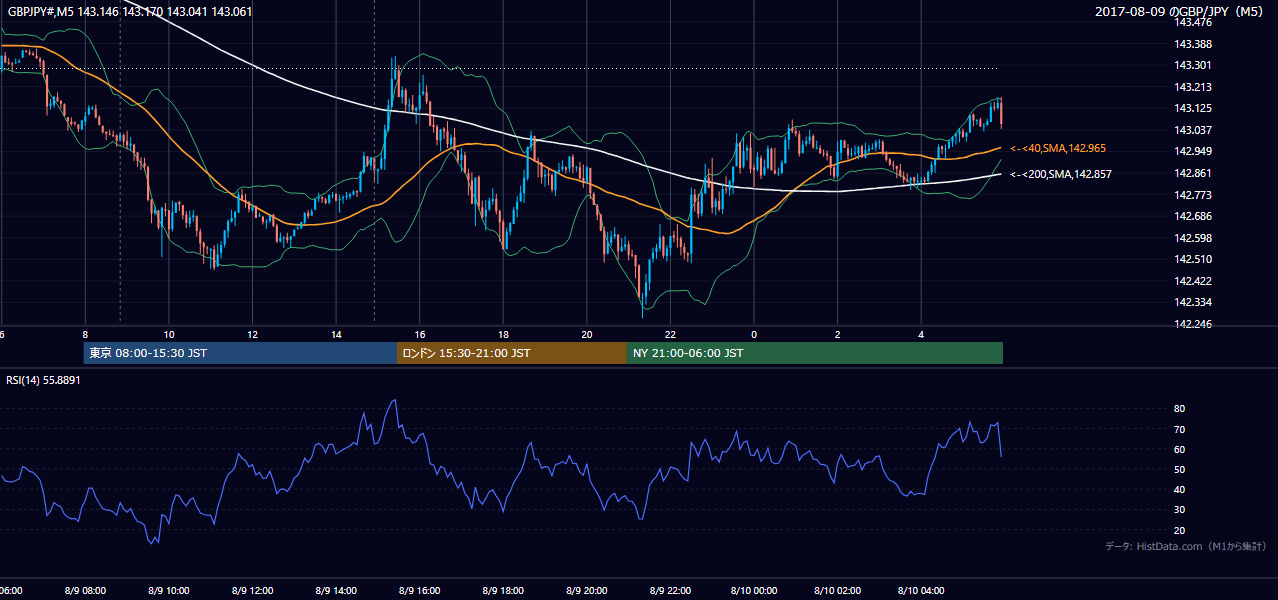Click RSI axis level 70
Screen dimensions: 1278x600
1180,429
